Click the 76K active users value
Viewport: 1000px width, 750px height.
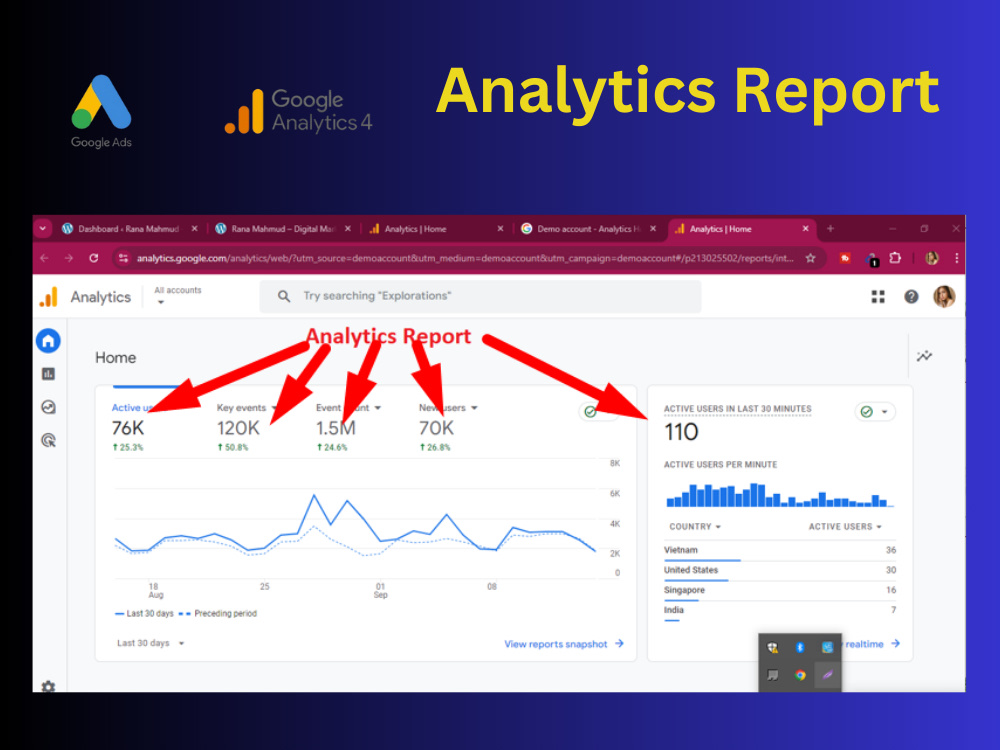(128, 429)
